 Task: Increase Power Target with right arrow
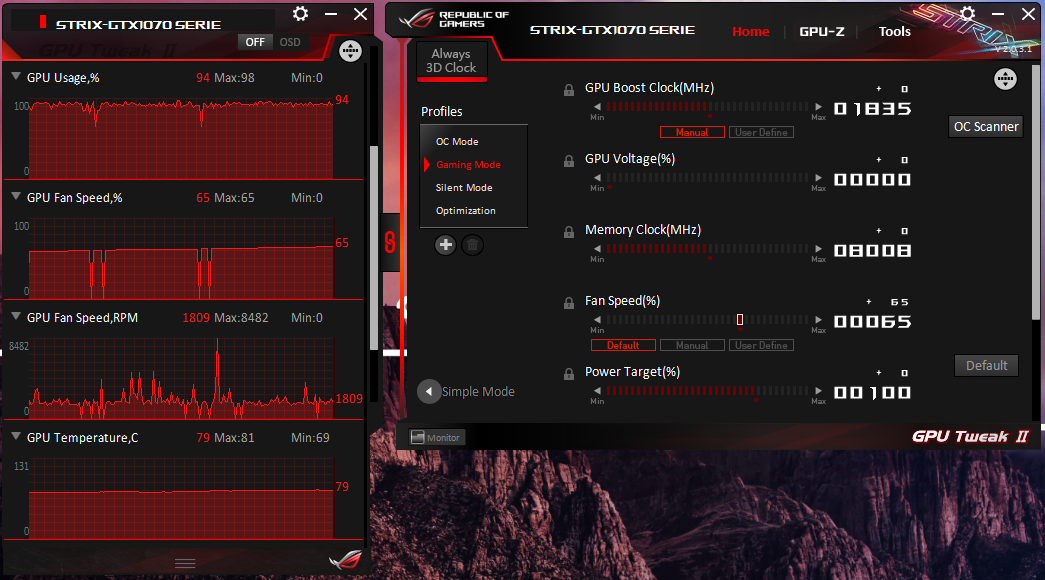pyautogui.click(x=818, y=391)
